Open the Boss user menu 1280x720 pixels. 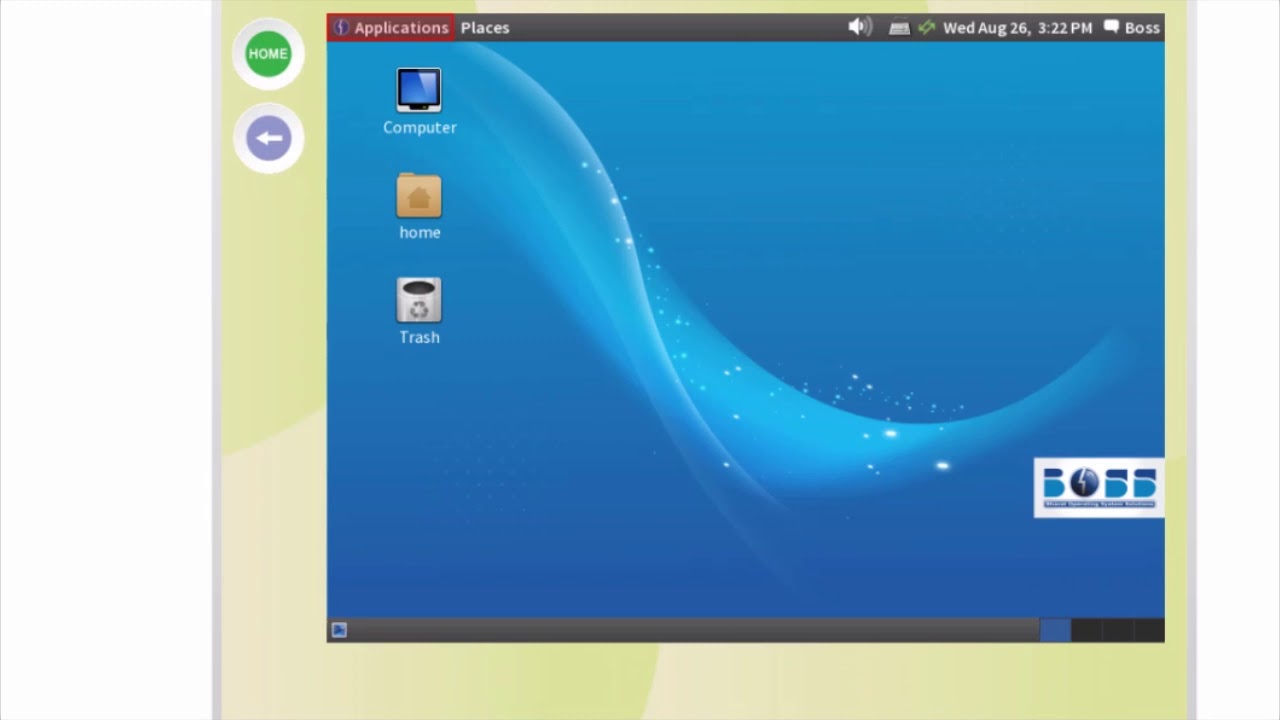[1132, 28]
